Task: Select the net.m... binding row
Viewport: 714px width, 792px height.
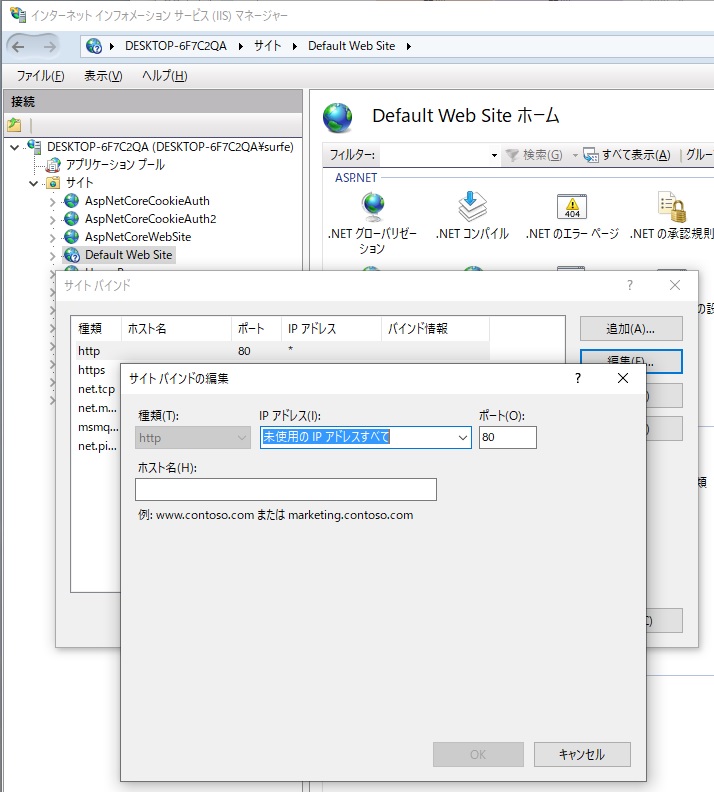Action: click(x=97, y=408)
